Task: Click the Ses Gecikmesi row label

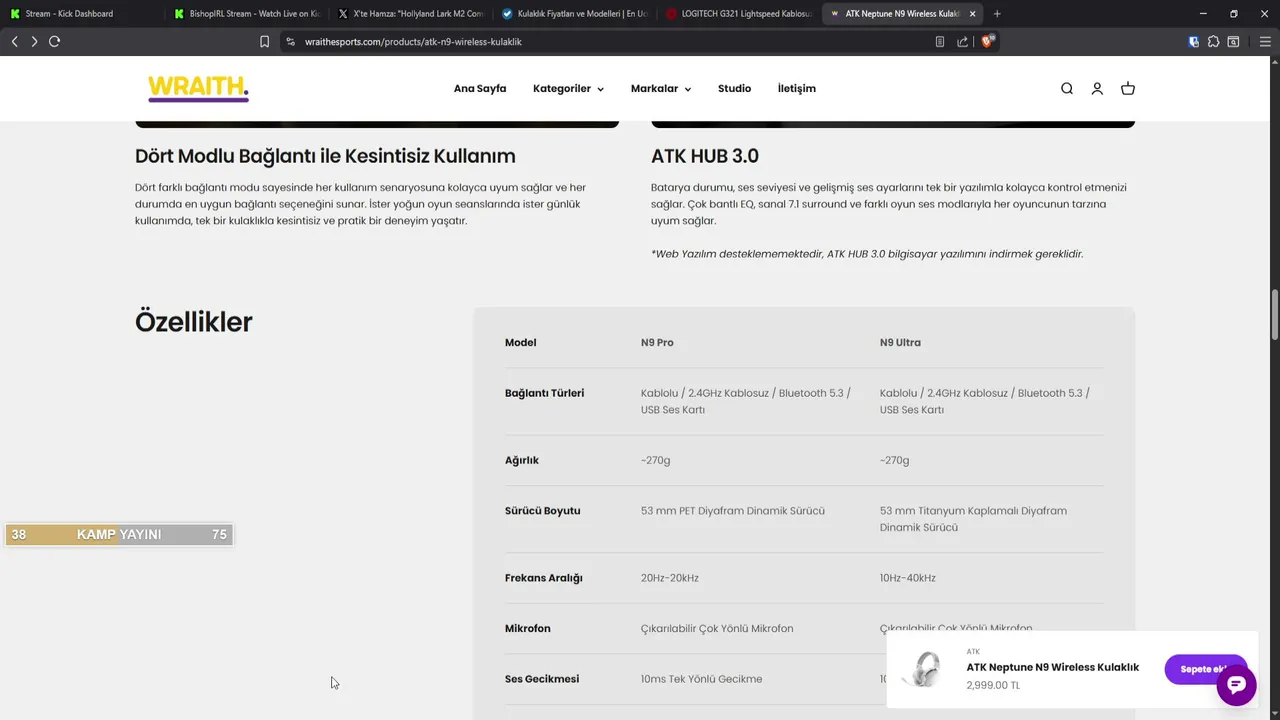Action: [542, 679]
